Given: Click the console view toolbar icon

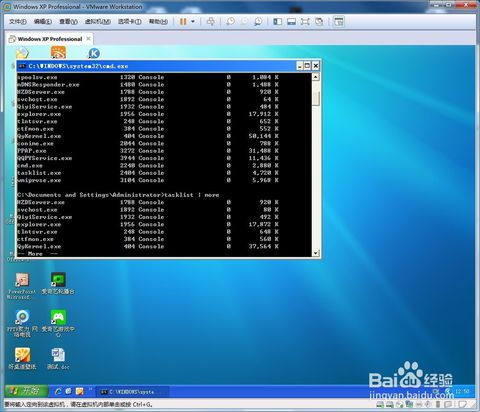Looking at the screenshot, I should 339,22.
